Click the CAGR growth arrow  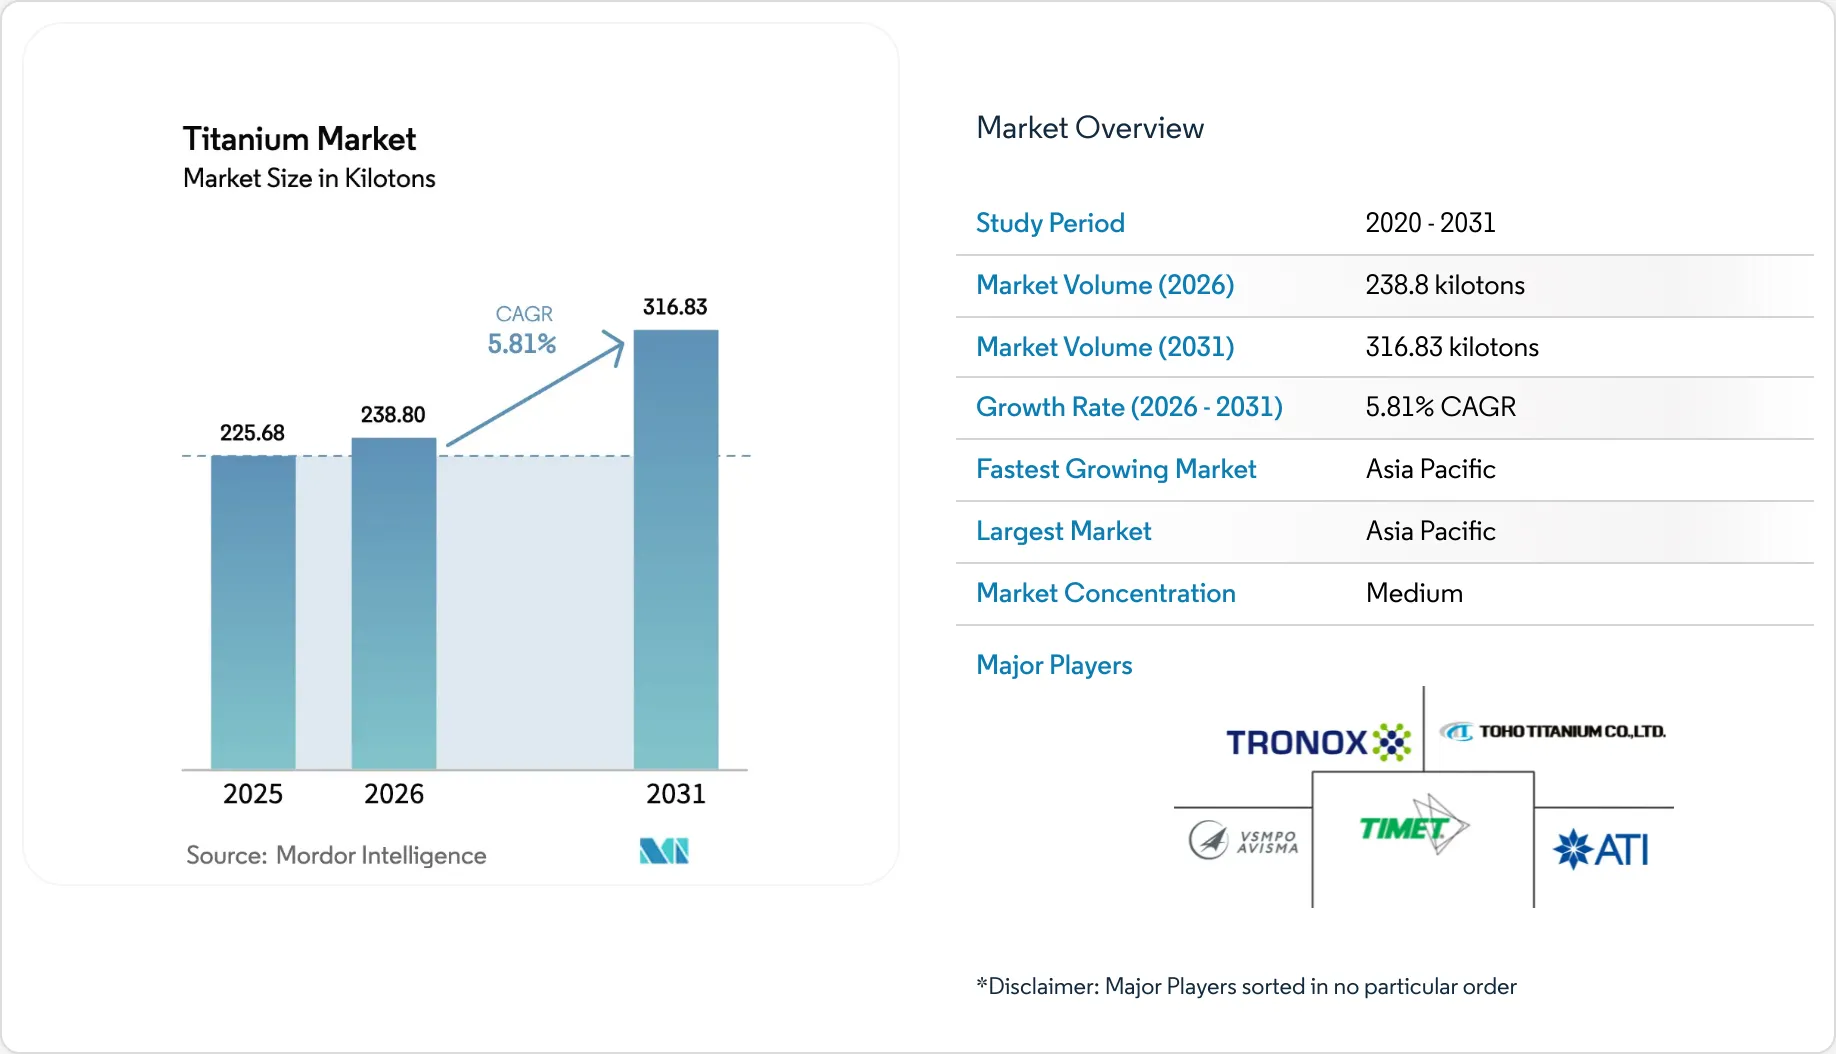point(536,388)
